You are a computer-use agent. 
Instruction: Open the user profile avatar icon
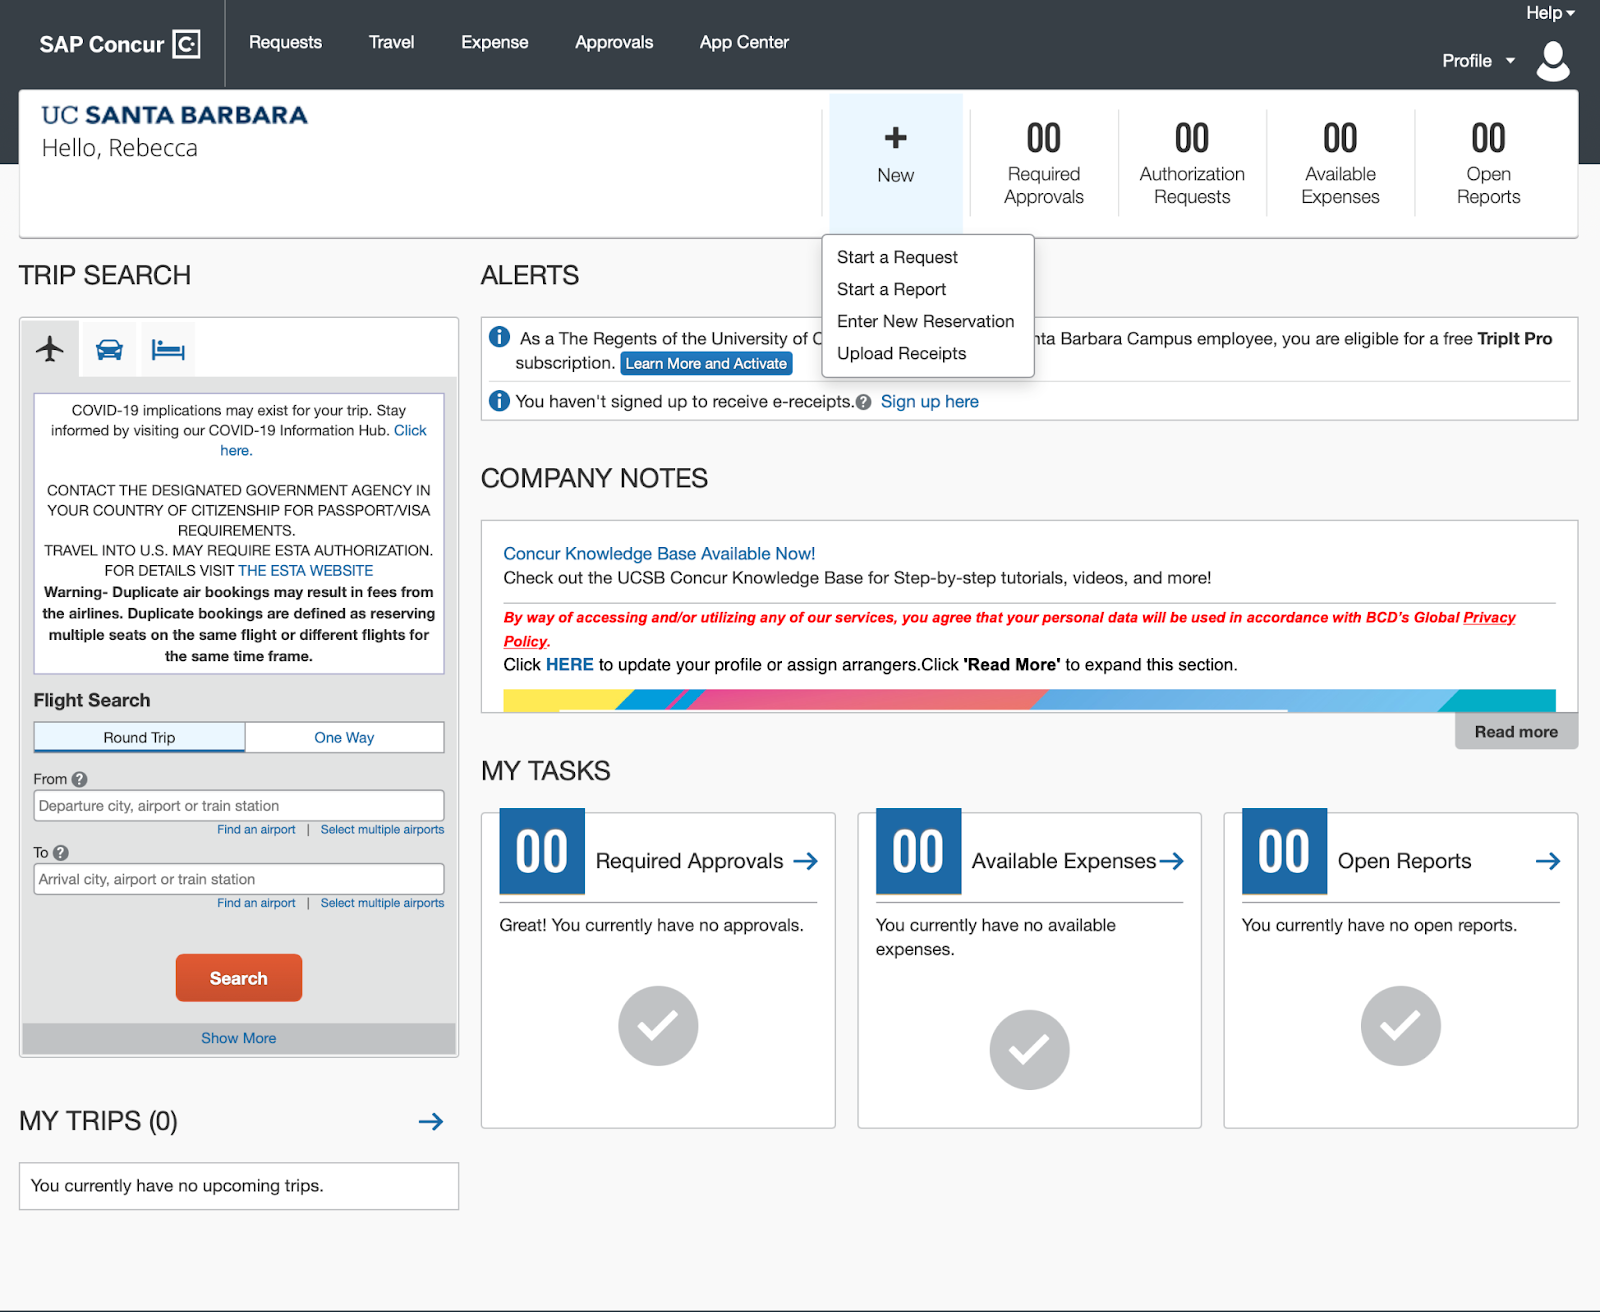tap(1553, 61)
